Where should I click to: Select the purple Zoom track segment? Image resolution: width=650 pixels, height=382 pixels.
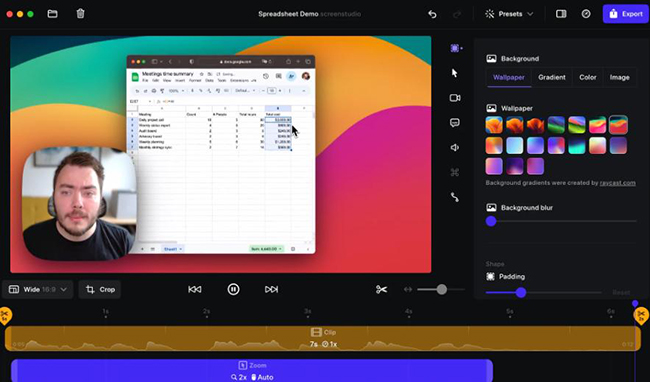252,370
